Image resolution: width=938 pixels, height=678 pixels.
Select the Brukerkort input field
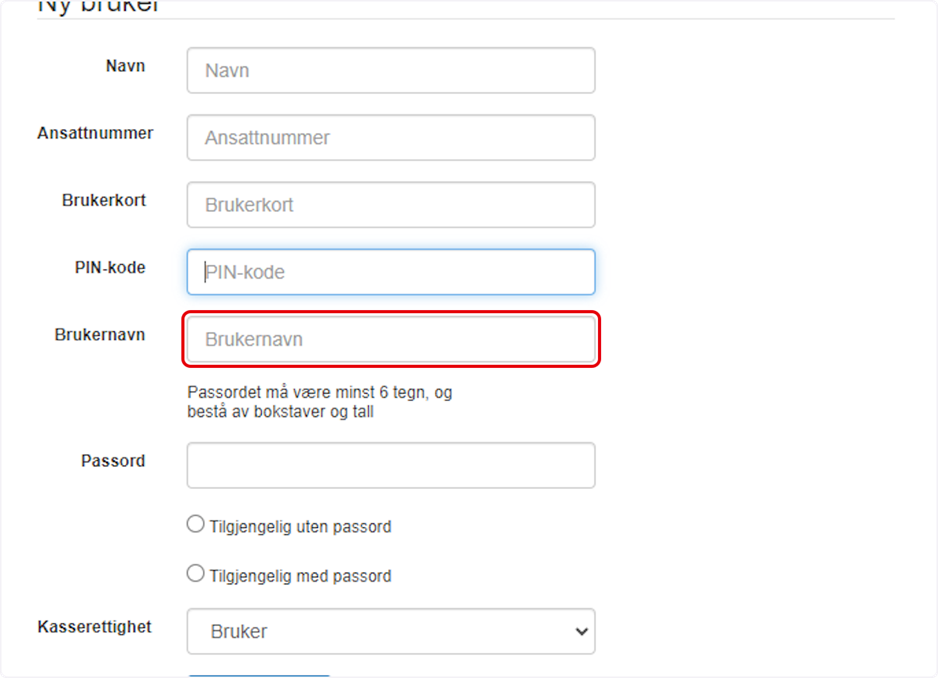391,205
